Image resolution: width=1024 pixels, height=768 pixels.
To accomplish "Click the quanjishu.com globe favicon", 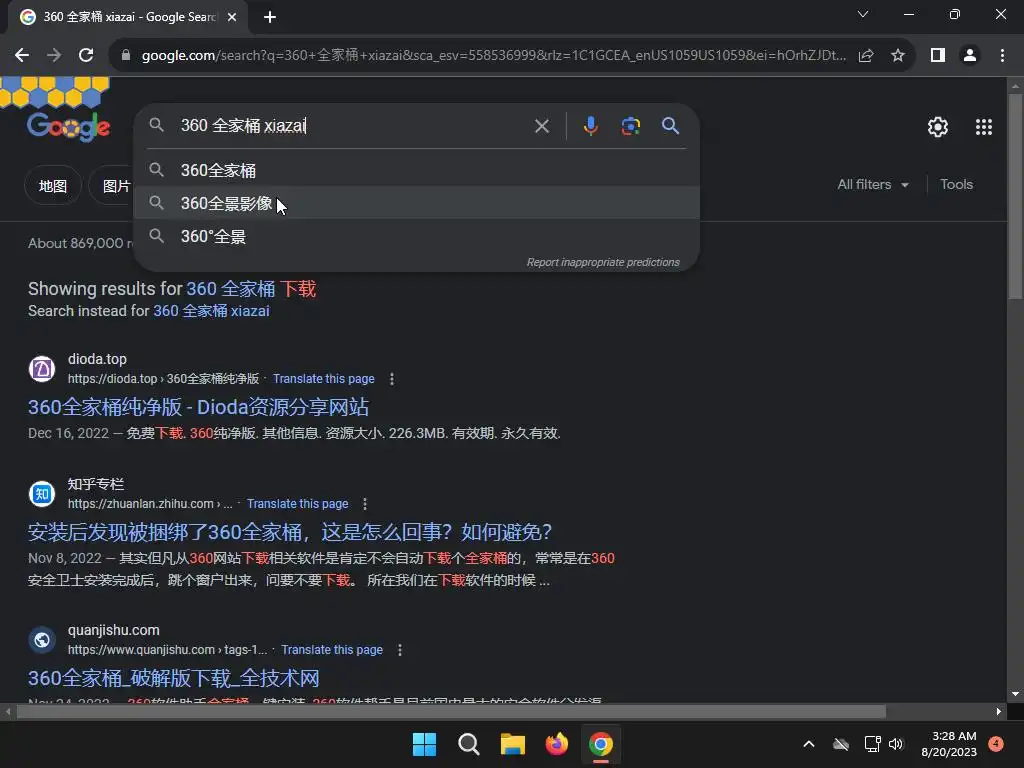I will [x=42, y=639].
